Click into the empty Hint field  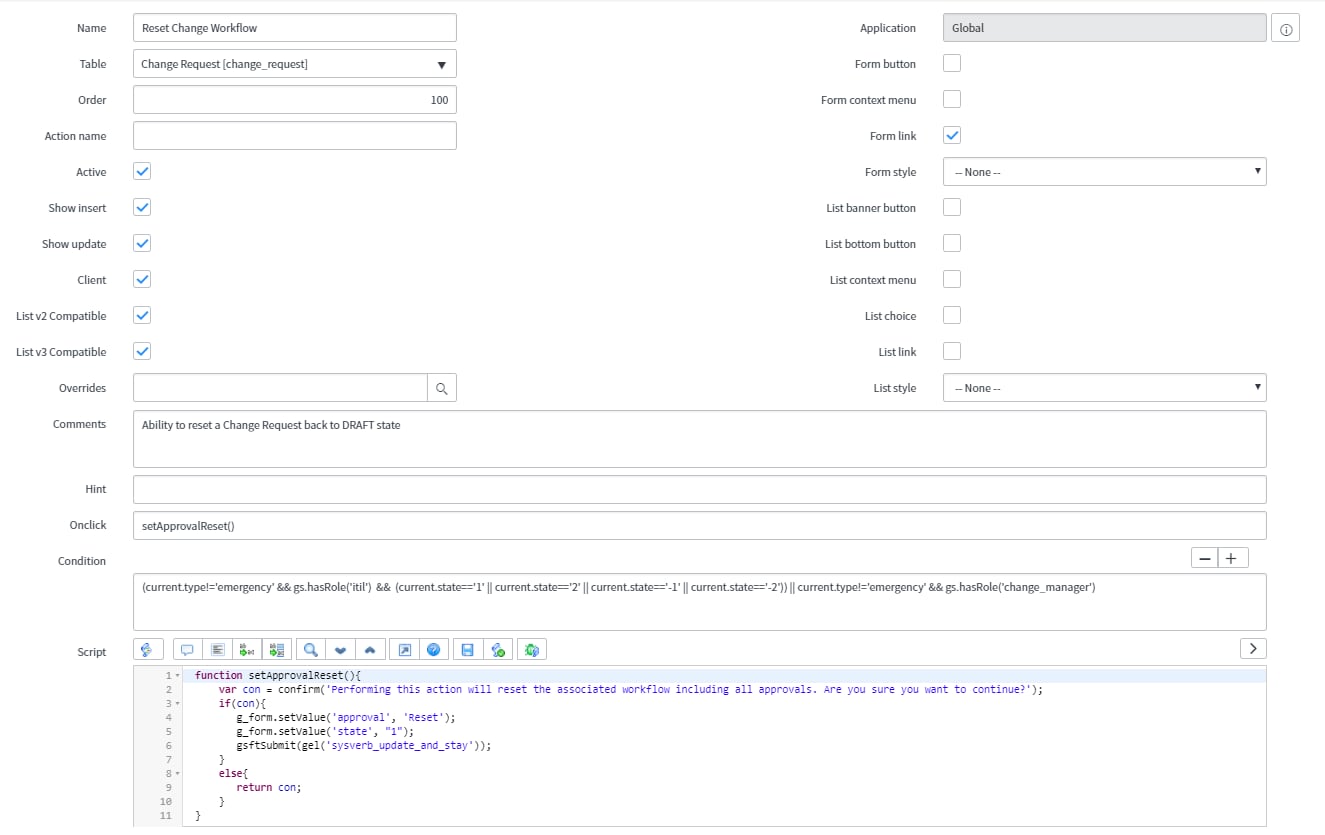coord(700,490)
